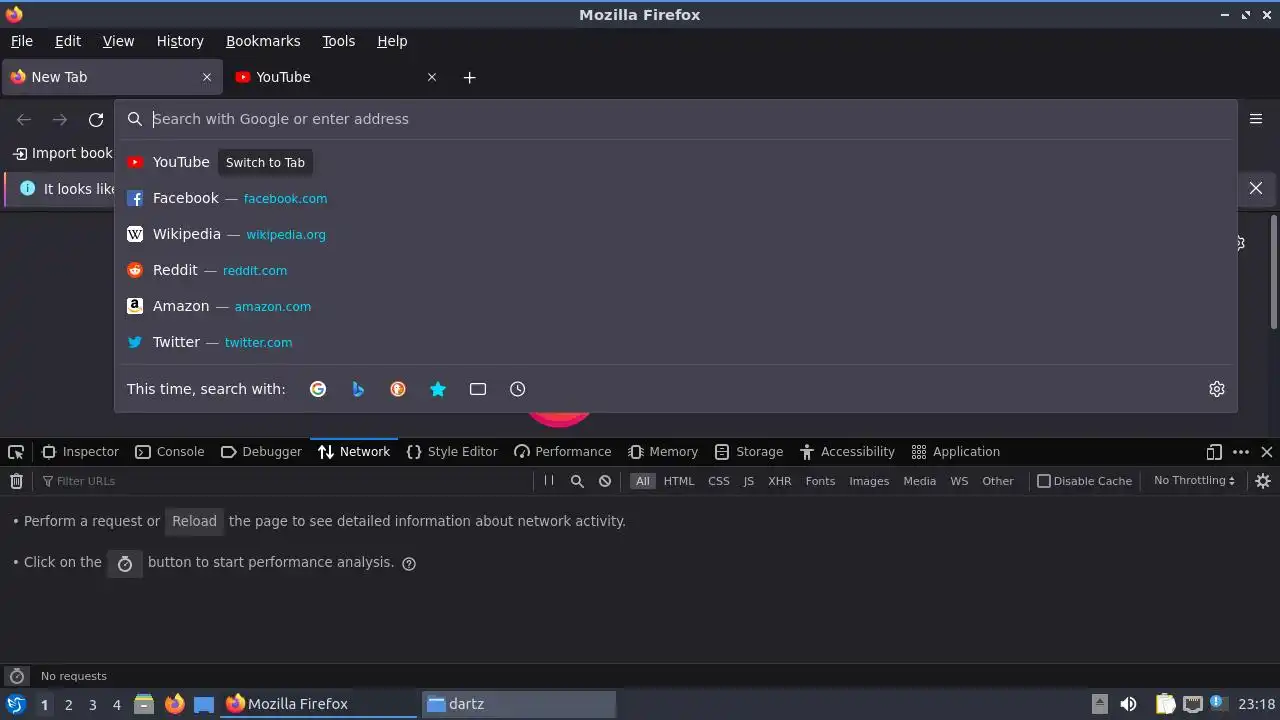Close the developer tools panel
Screen dimensions: 1280x720
click(x=1267, y=452)
